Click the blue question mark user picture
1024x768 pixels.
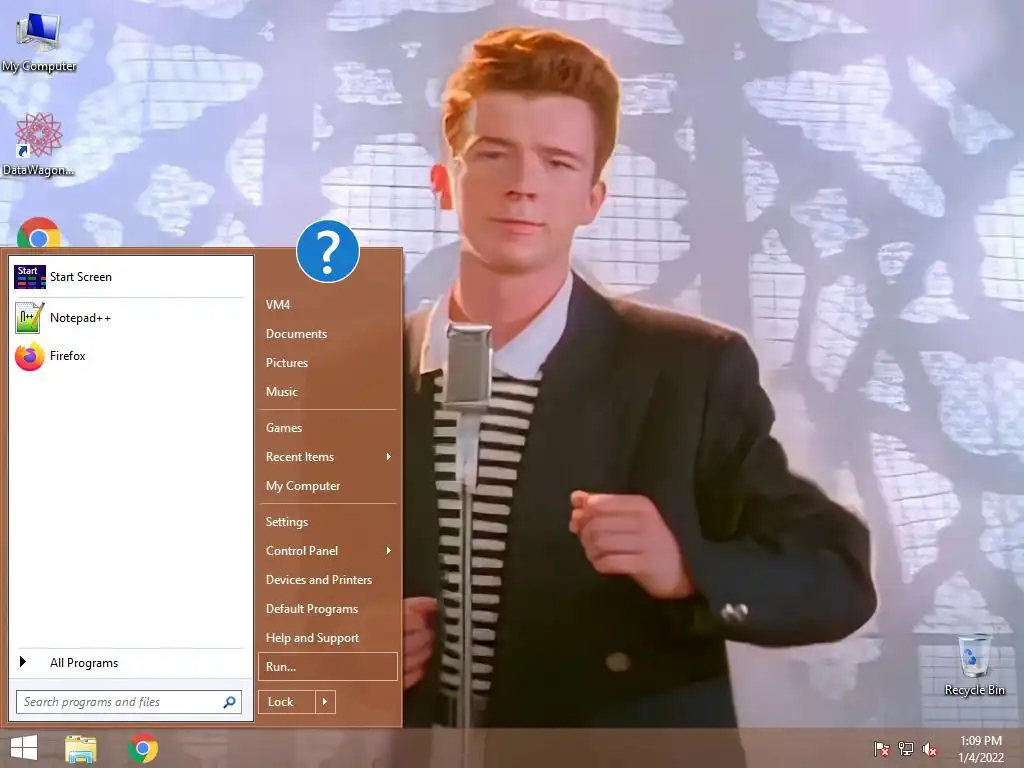328,251
